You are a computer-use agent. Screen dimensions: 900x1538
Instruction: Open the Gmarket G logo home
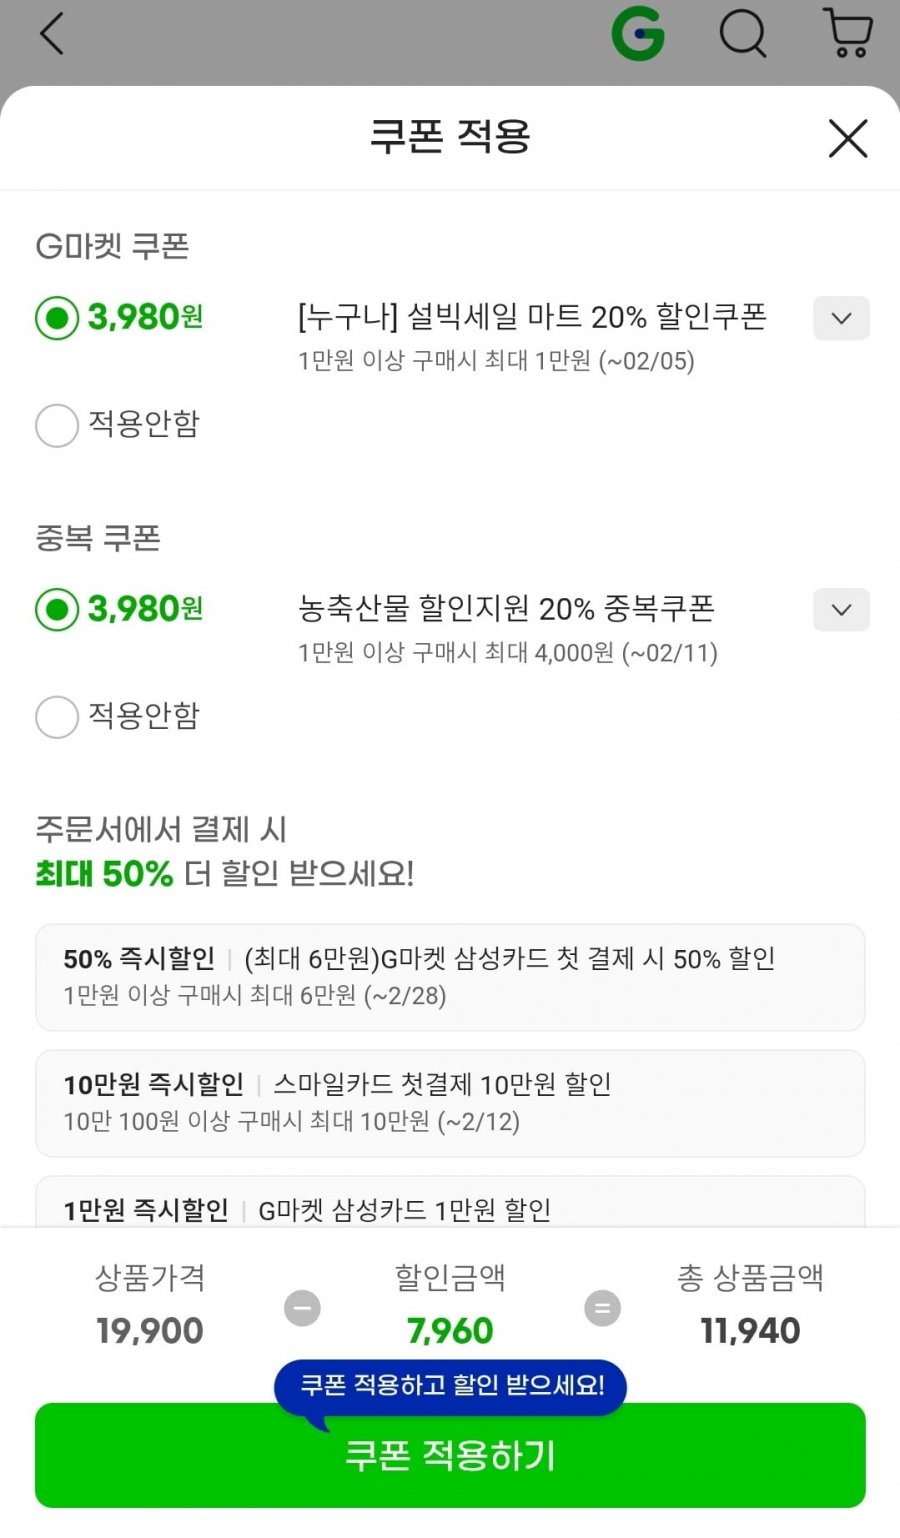[637, 34]
